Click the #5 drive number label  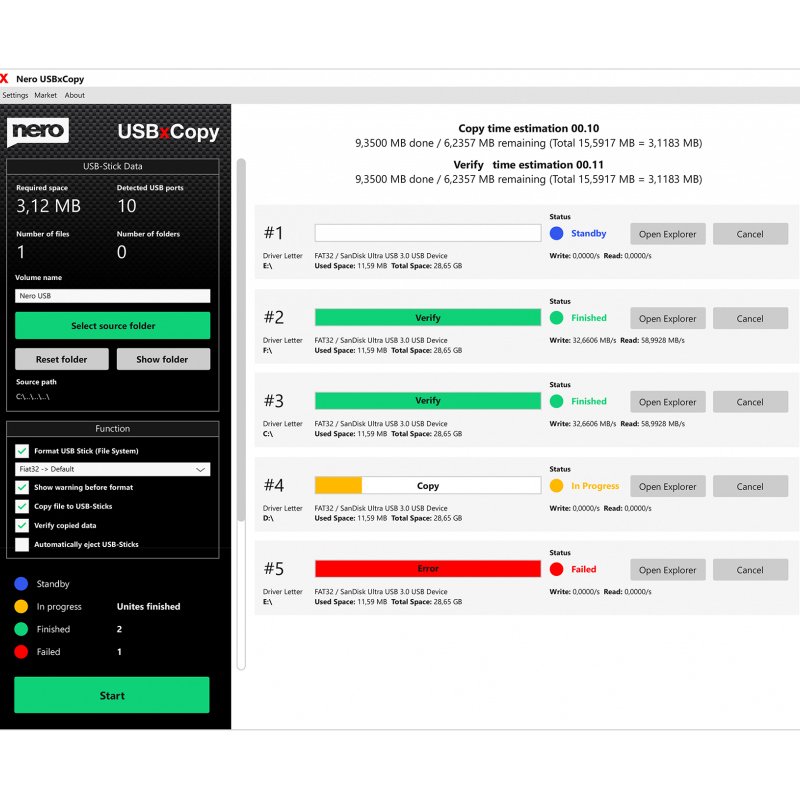pyautogui.click(x=273, y=568)
